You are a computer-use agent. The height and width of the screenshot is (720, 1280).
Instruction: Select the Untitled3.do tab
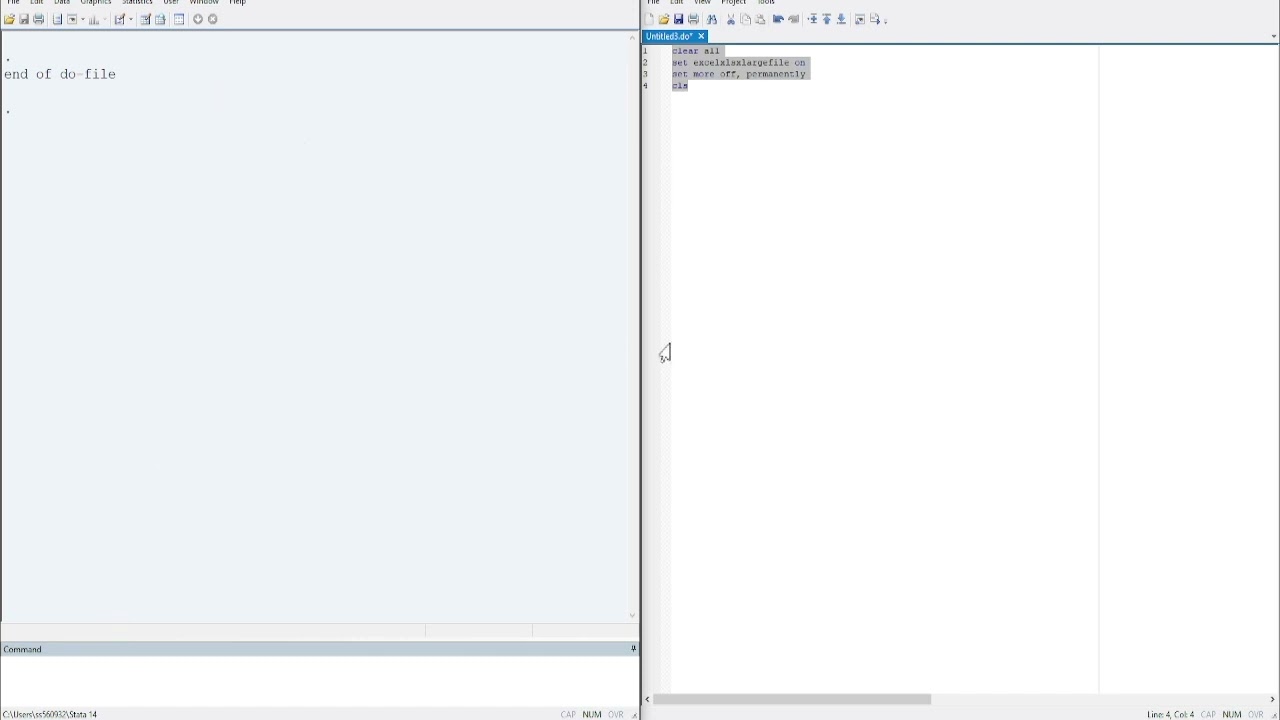(x=669, y=36)
